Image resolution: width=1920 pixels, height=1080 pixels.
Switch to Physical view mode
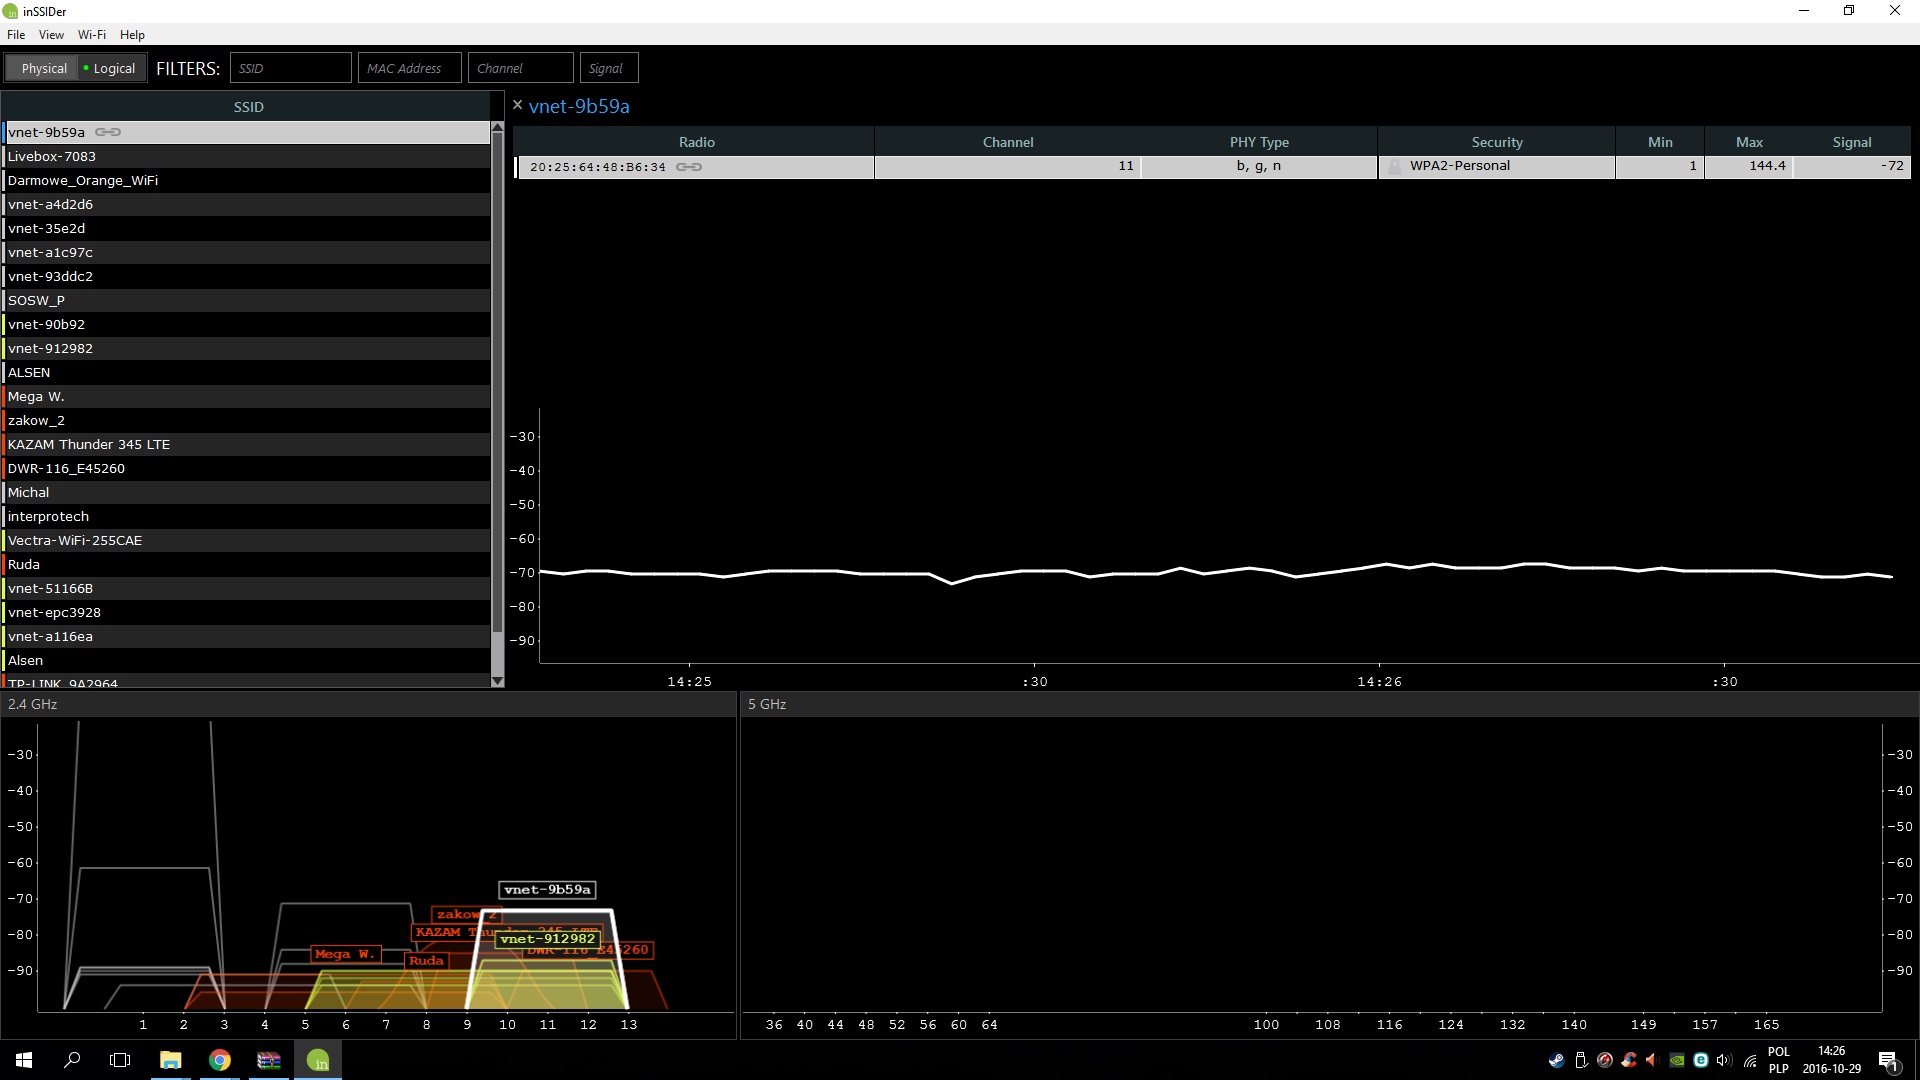point(44,68)
